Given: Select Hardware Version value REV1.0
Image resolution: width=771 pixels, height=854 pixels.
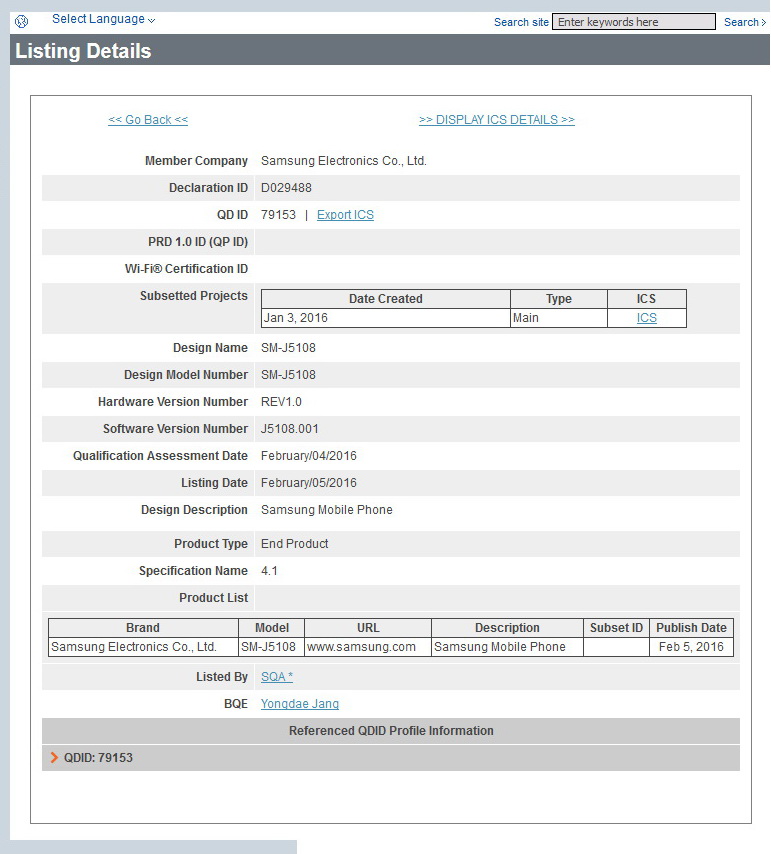Looking at the screenshot, I should click(x=281, y=402).
